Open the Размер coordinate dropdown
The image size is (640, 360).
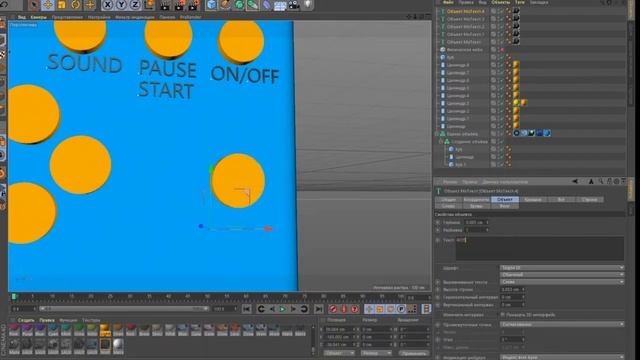click(x=376, y=353)
